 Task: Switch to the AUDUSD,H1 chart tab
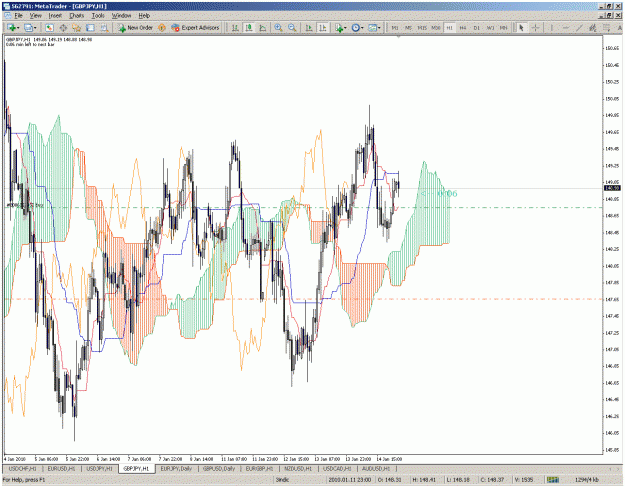376,469
